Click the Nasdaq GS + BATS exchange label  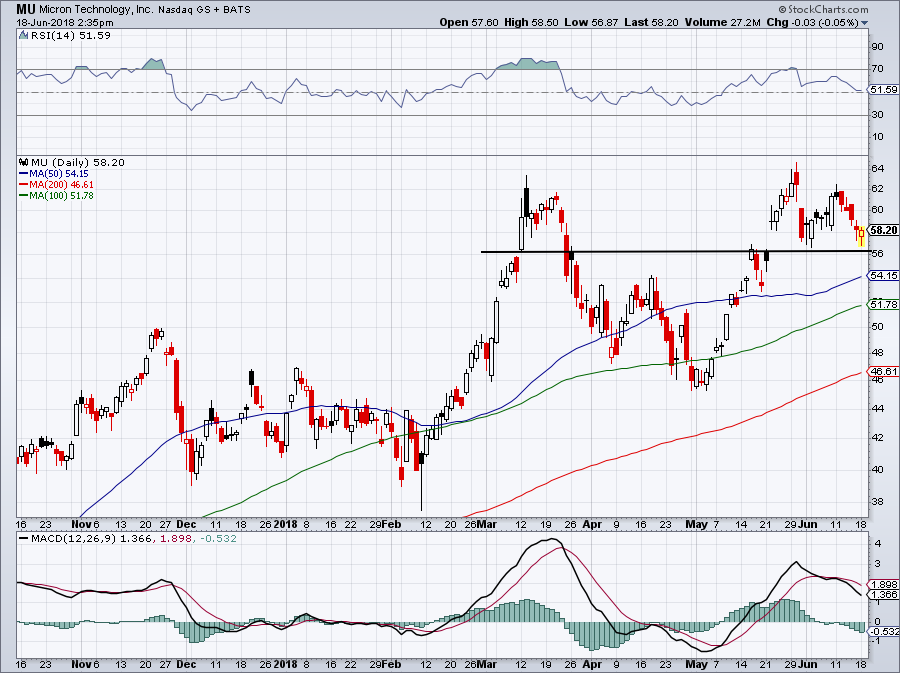click(x=204, y=10)
